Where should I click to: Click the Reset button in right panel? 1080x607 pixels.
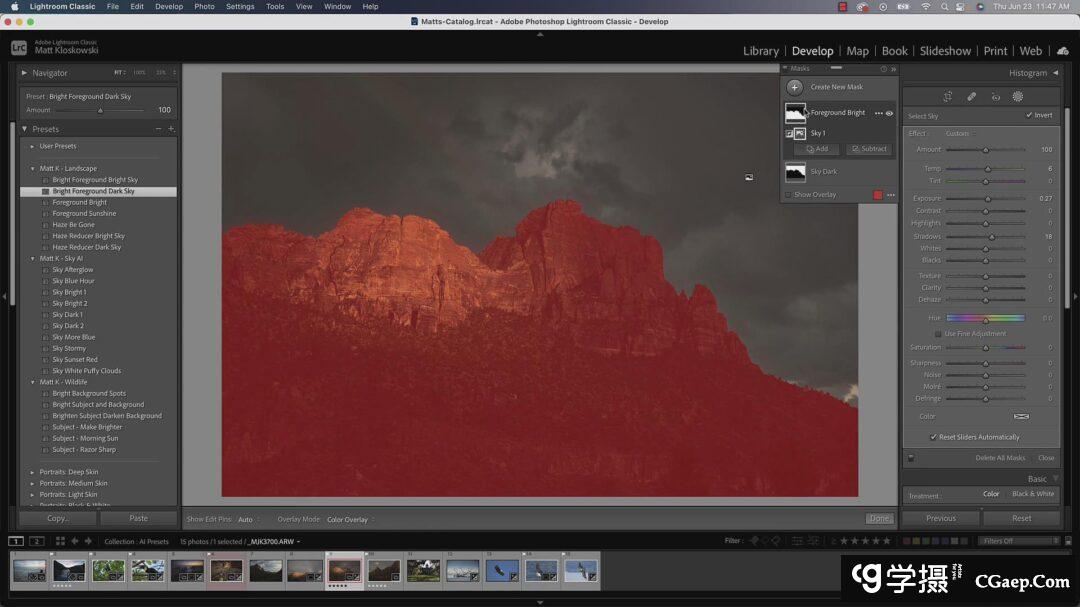(1021, 518)
